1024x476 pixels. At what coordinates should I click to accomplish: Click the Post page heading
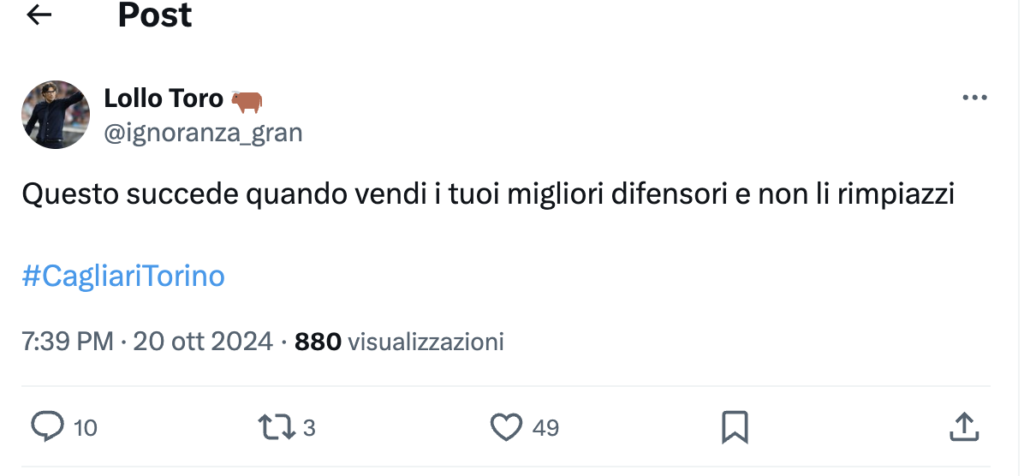(x=155, y=15)
